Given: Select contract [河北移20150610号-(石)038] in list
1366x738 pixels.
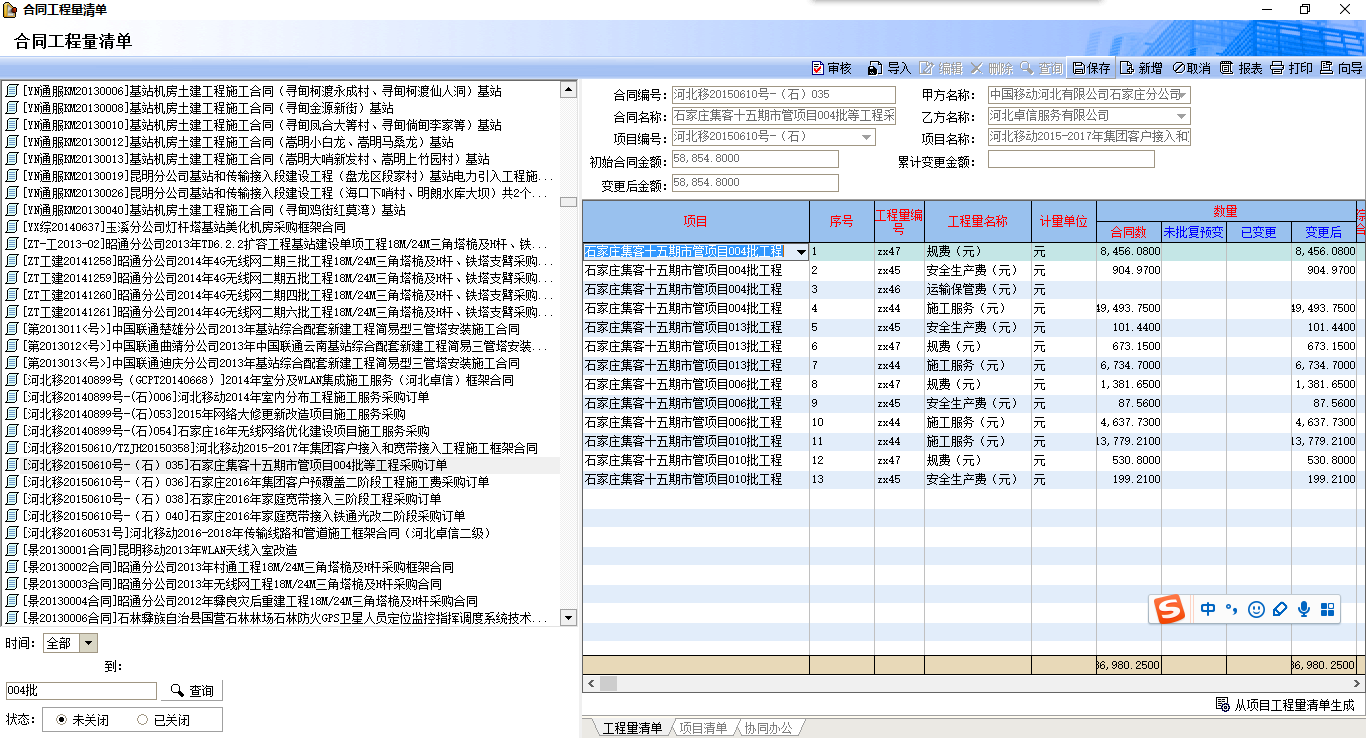Looking at the screenshot, I should tap(231, 499).
